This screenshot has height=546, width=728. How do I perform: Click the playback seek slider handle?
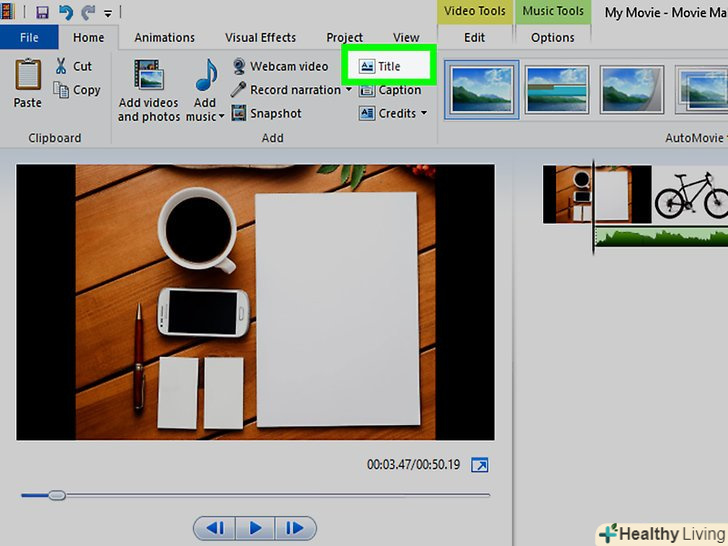[x=57, y=495]
